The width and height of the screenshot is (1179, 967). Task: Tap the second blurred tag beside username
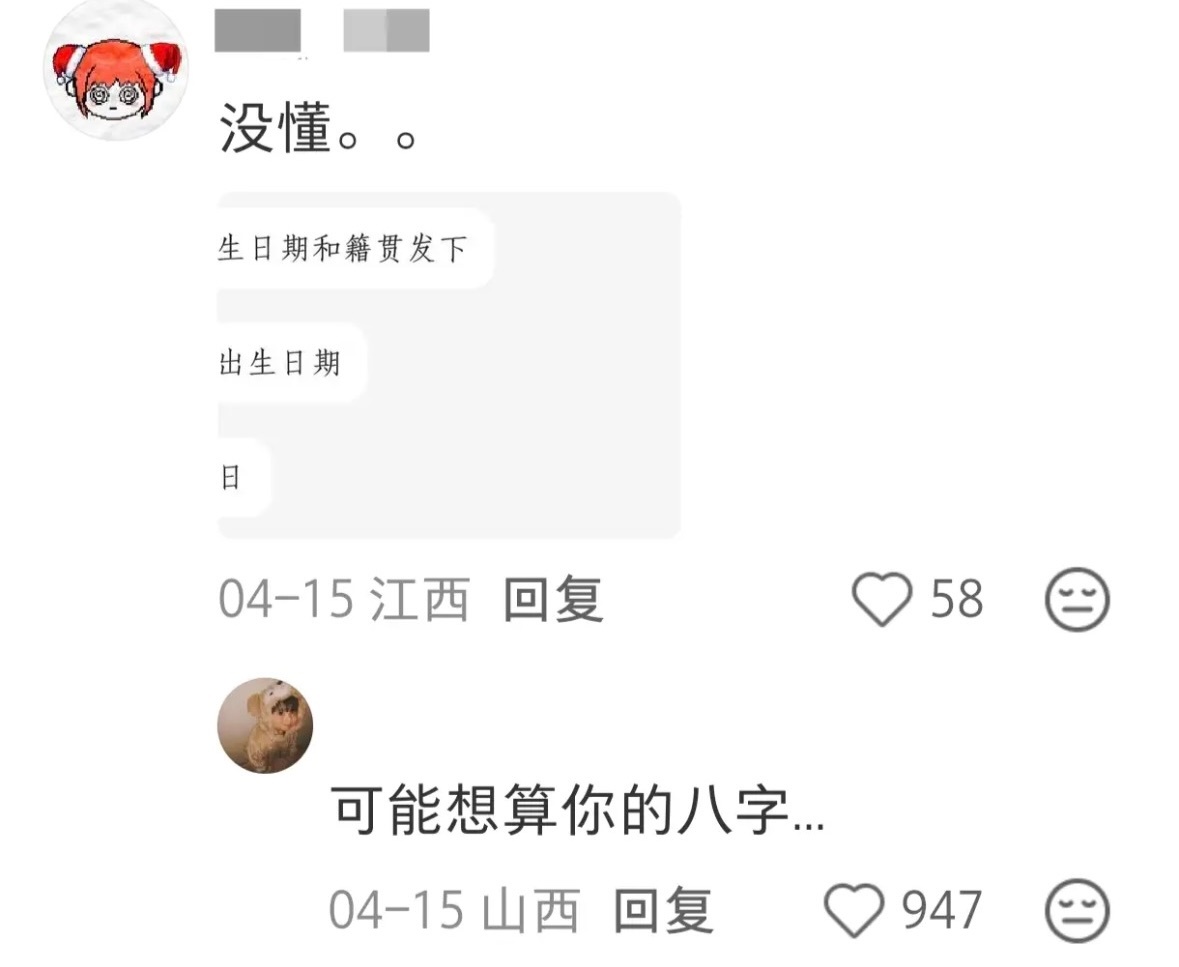[x=386, y=30]
